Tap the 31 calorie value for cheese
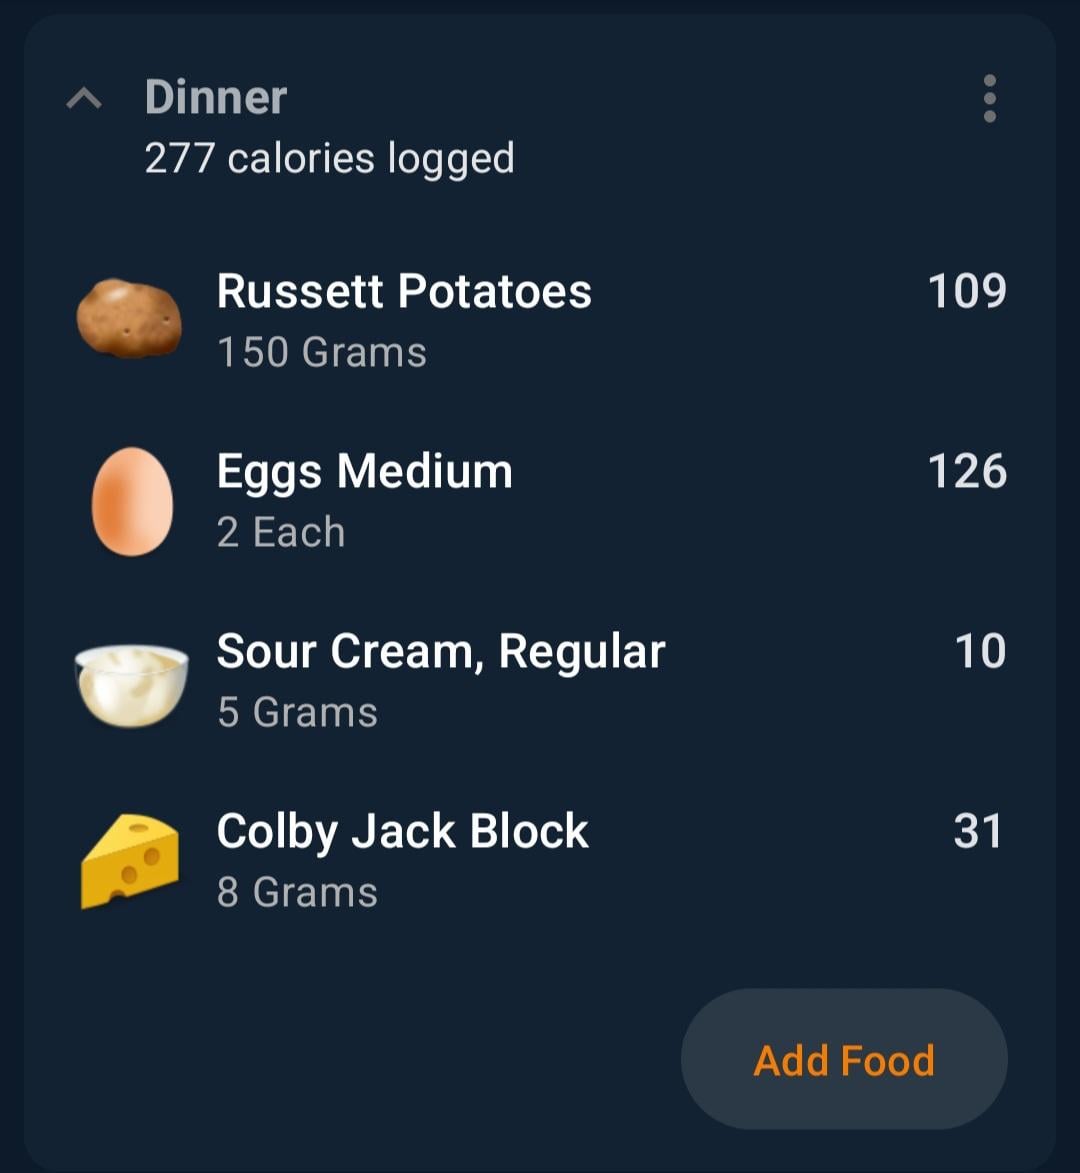1080x1173 pixels. [978, 831]
